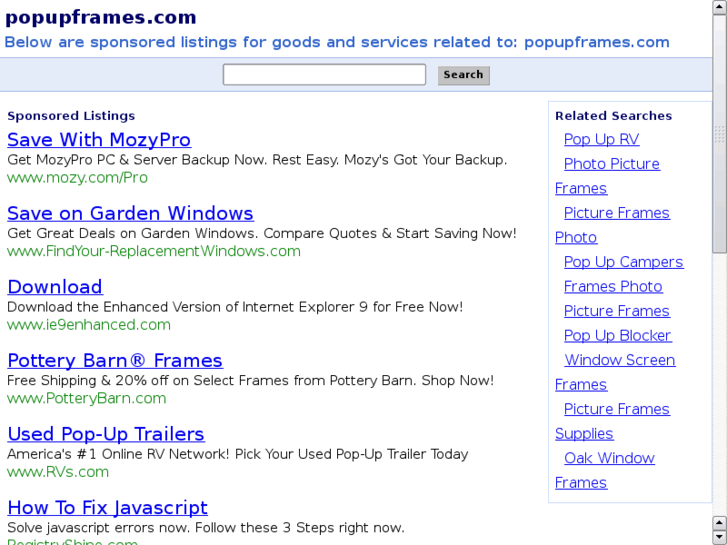
Task: Select the Pop Up RV related search
Action: point(601,139)
